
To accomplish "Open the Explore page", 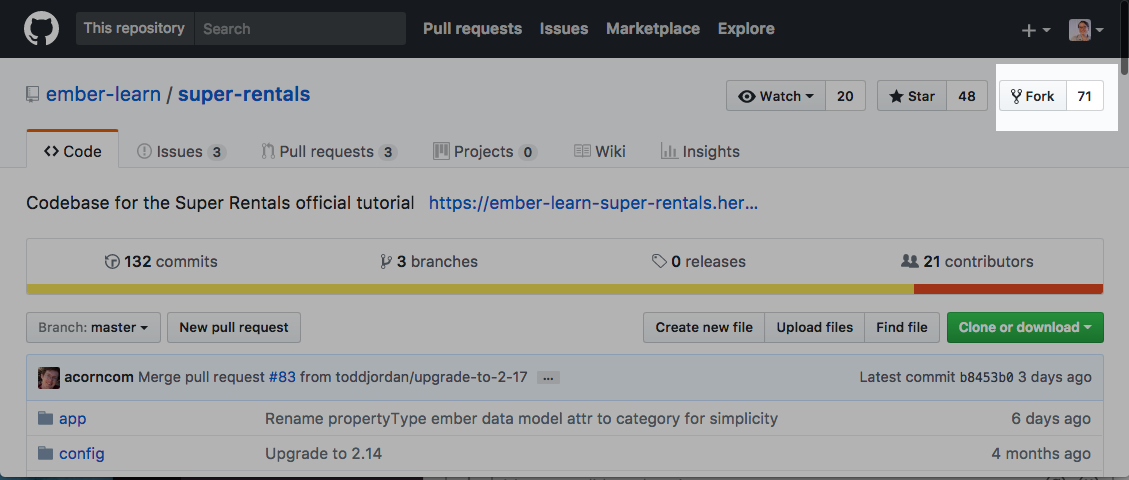I will pos(746,29).
